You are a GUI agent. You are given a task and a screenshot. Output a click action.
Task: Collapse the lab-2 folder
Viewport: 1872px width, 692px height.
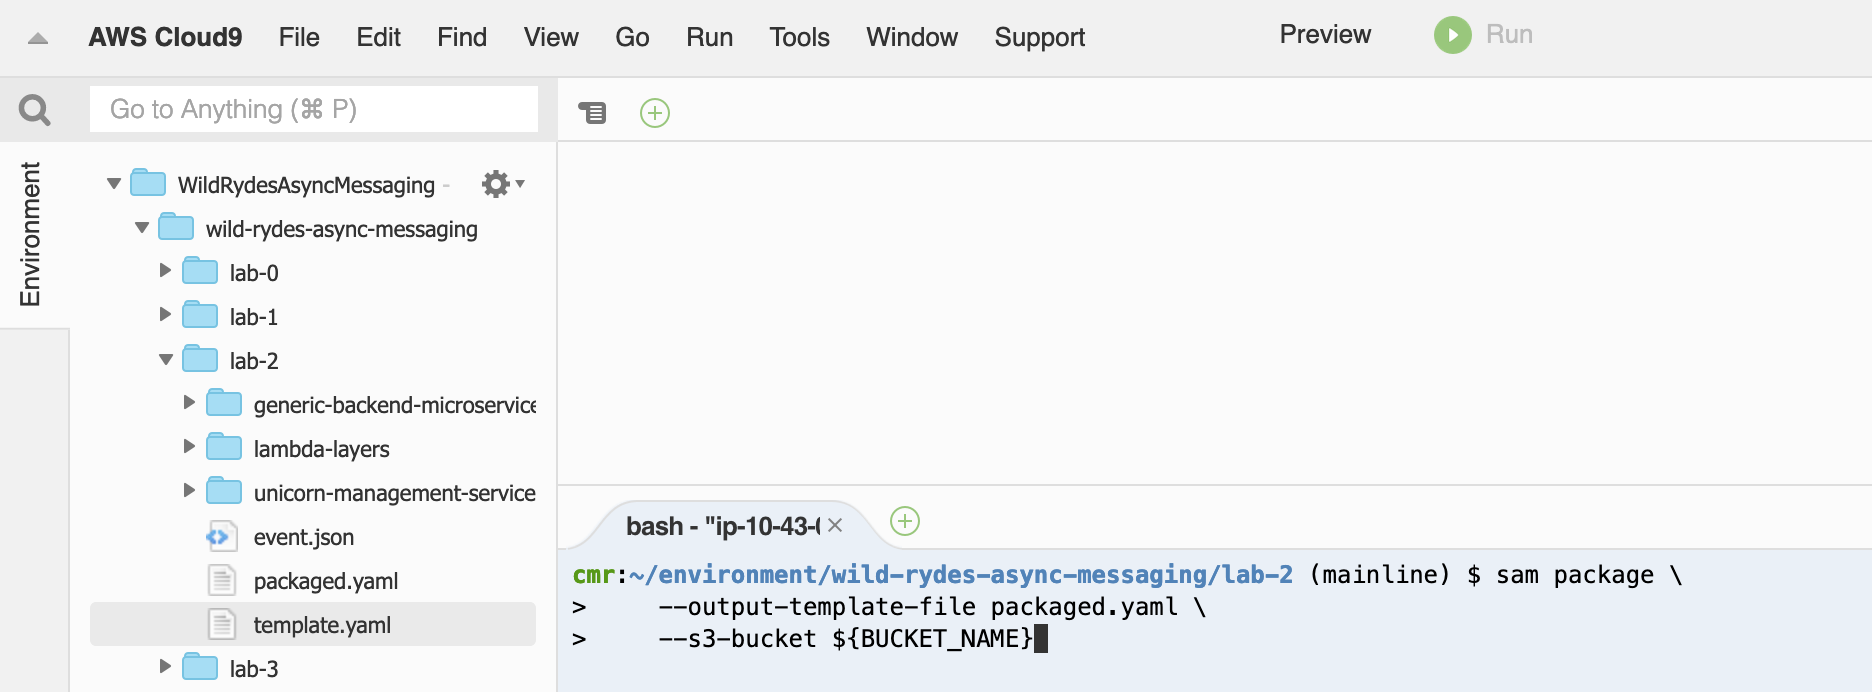click(166, 360)
